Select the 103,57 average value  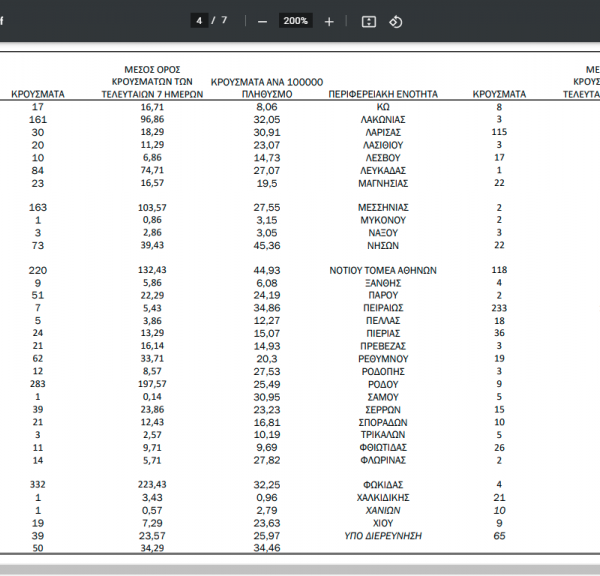tap(152, 208)
